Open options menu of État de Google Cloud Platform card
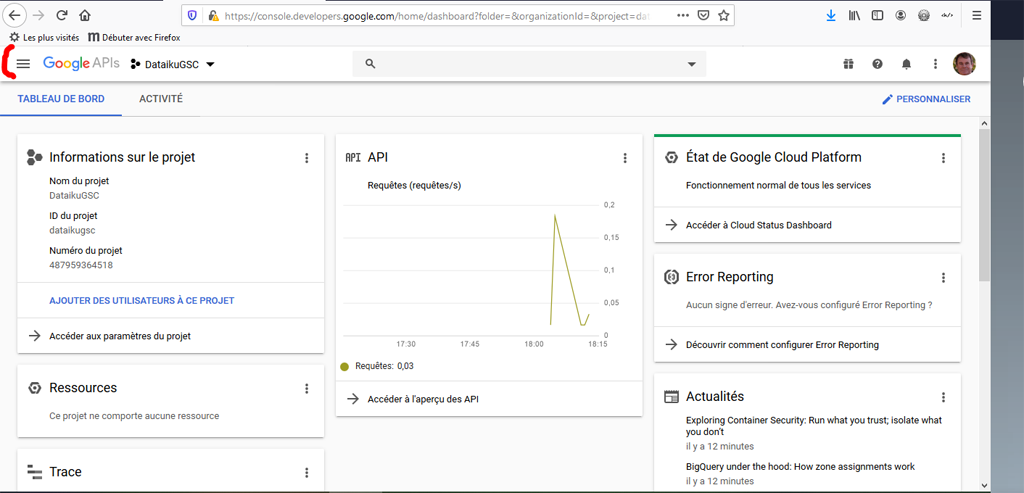 (x=942, y=157)
